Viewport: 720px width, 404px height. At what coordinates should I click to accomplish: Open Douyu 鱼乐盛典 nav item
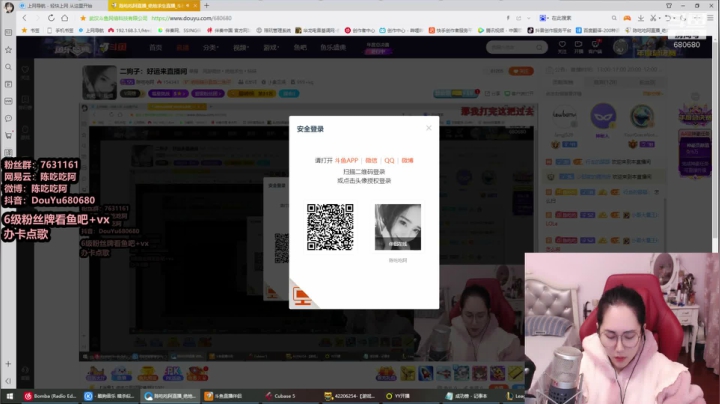[x=333, y=47]
